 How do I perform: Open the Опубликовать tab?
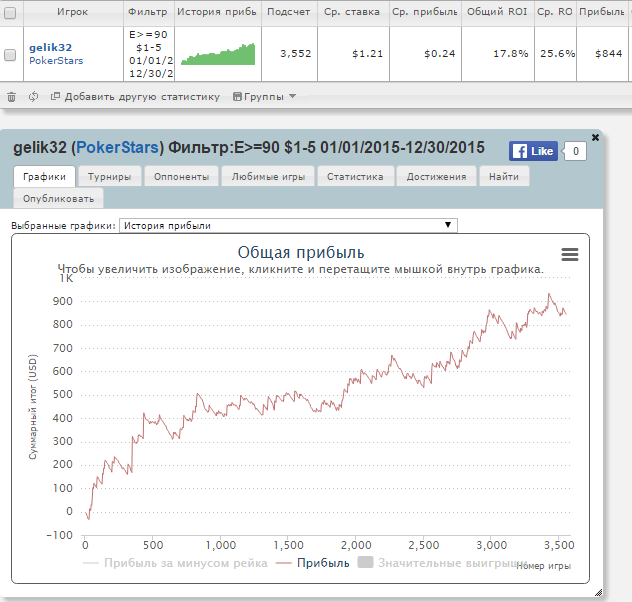[x=58, y=199]
